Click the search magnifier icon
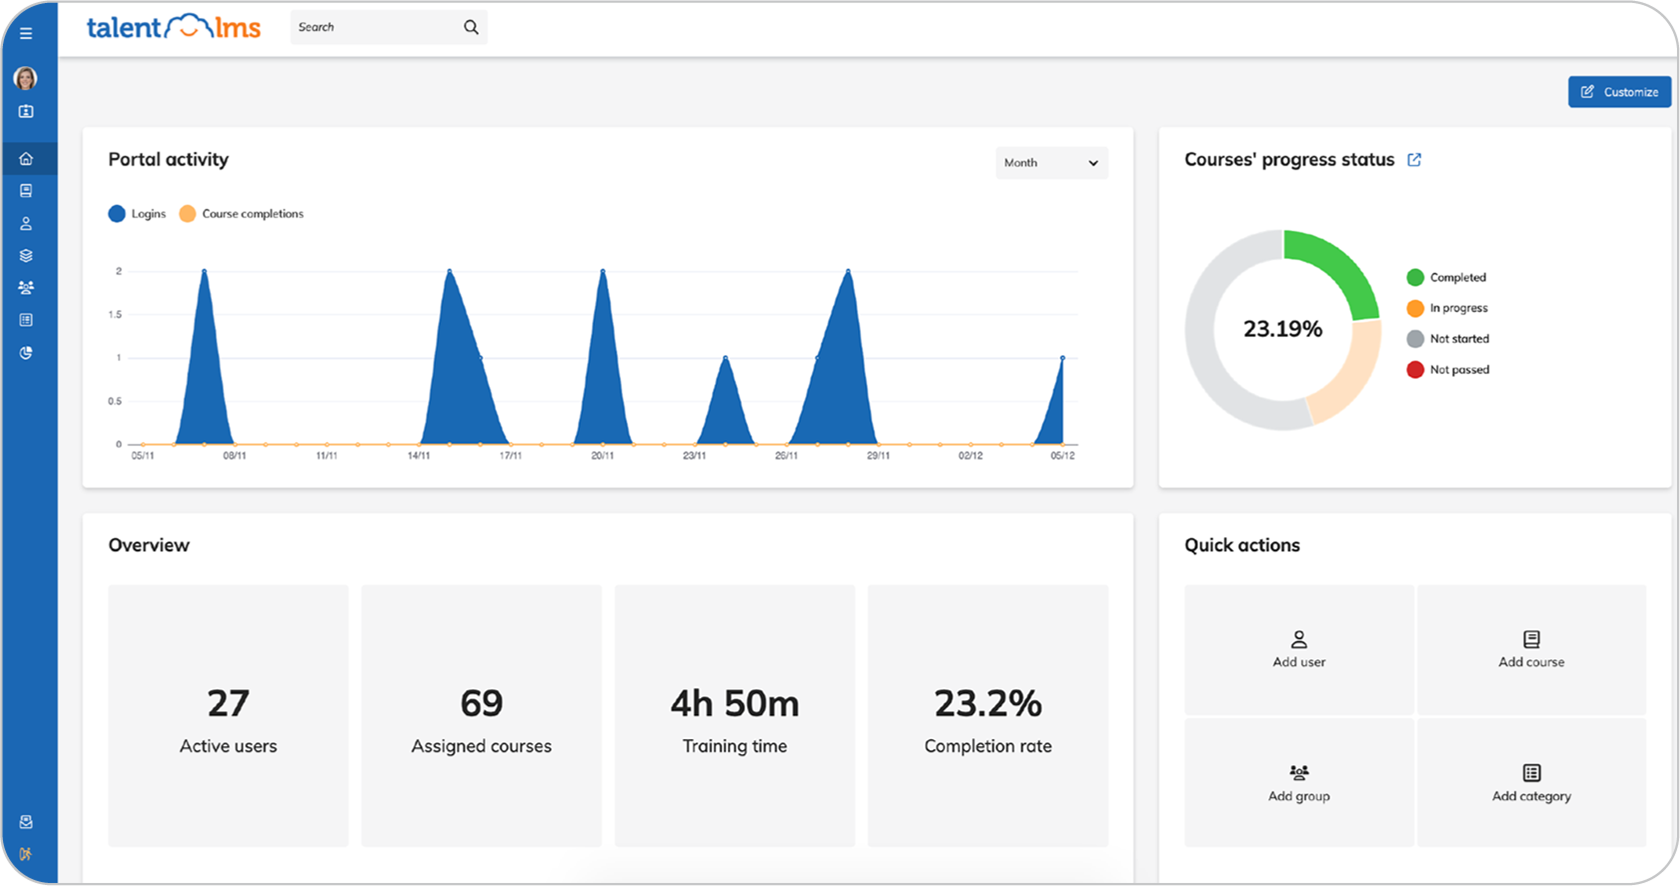The image size is (1680, 886). (471, 28)
